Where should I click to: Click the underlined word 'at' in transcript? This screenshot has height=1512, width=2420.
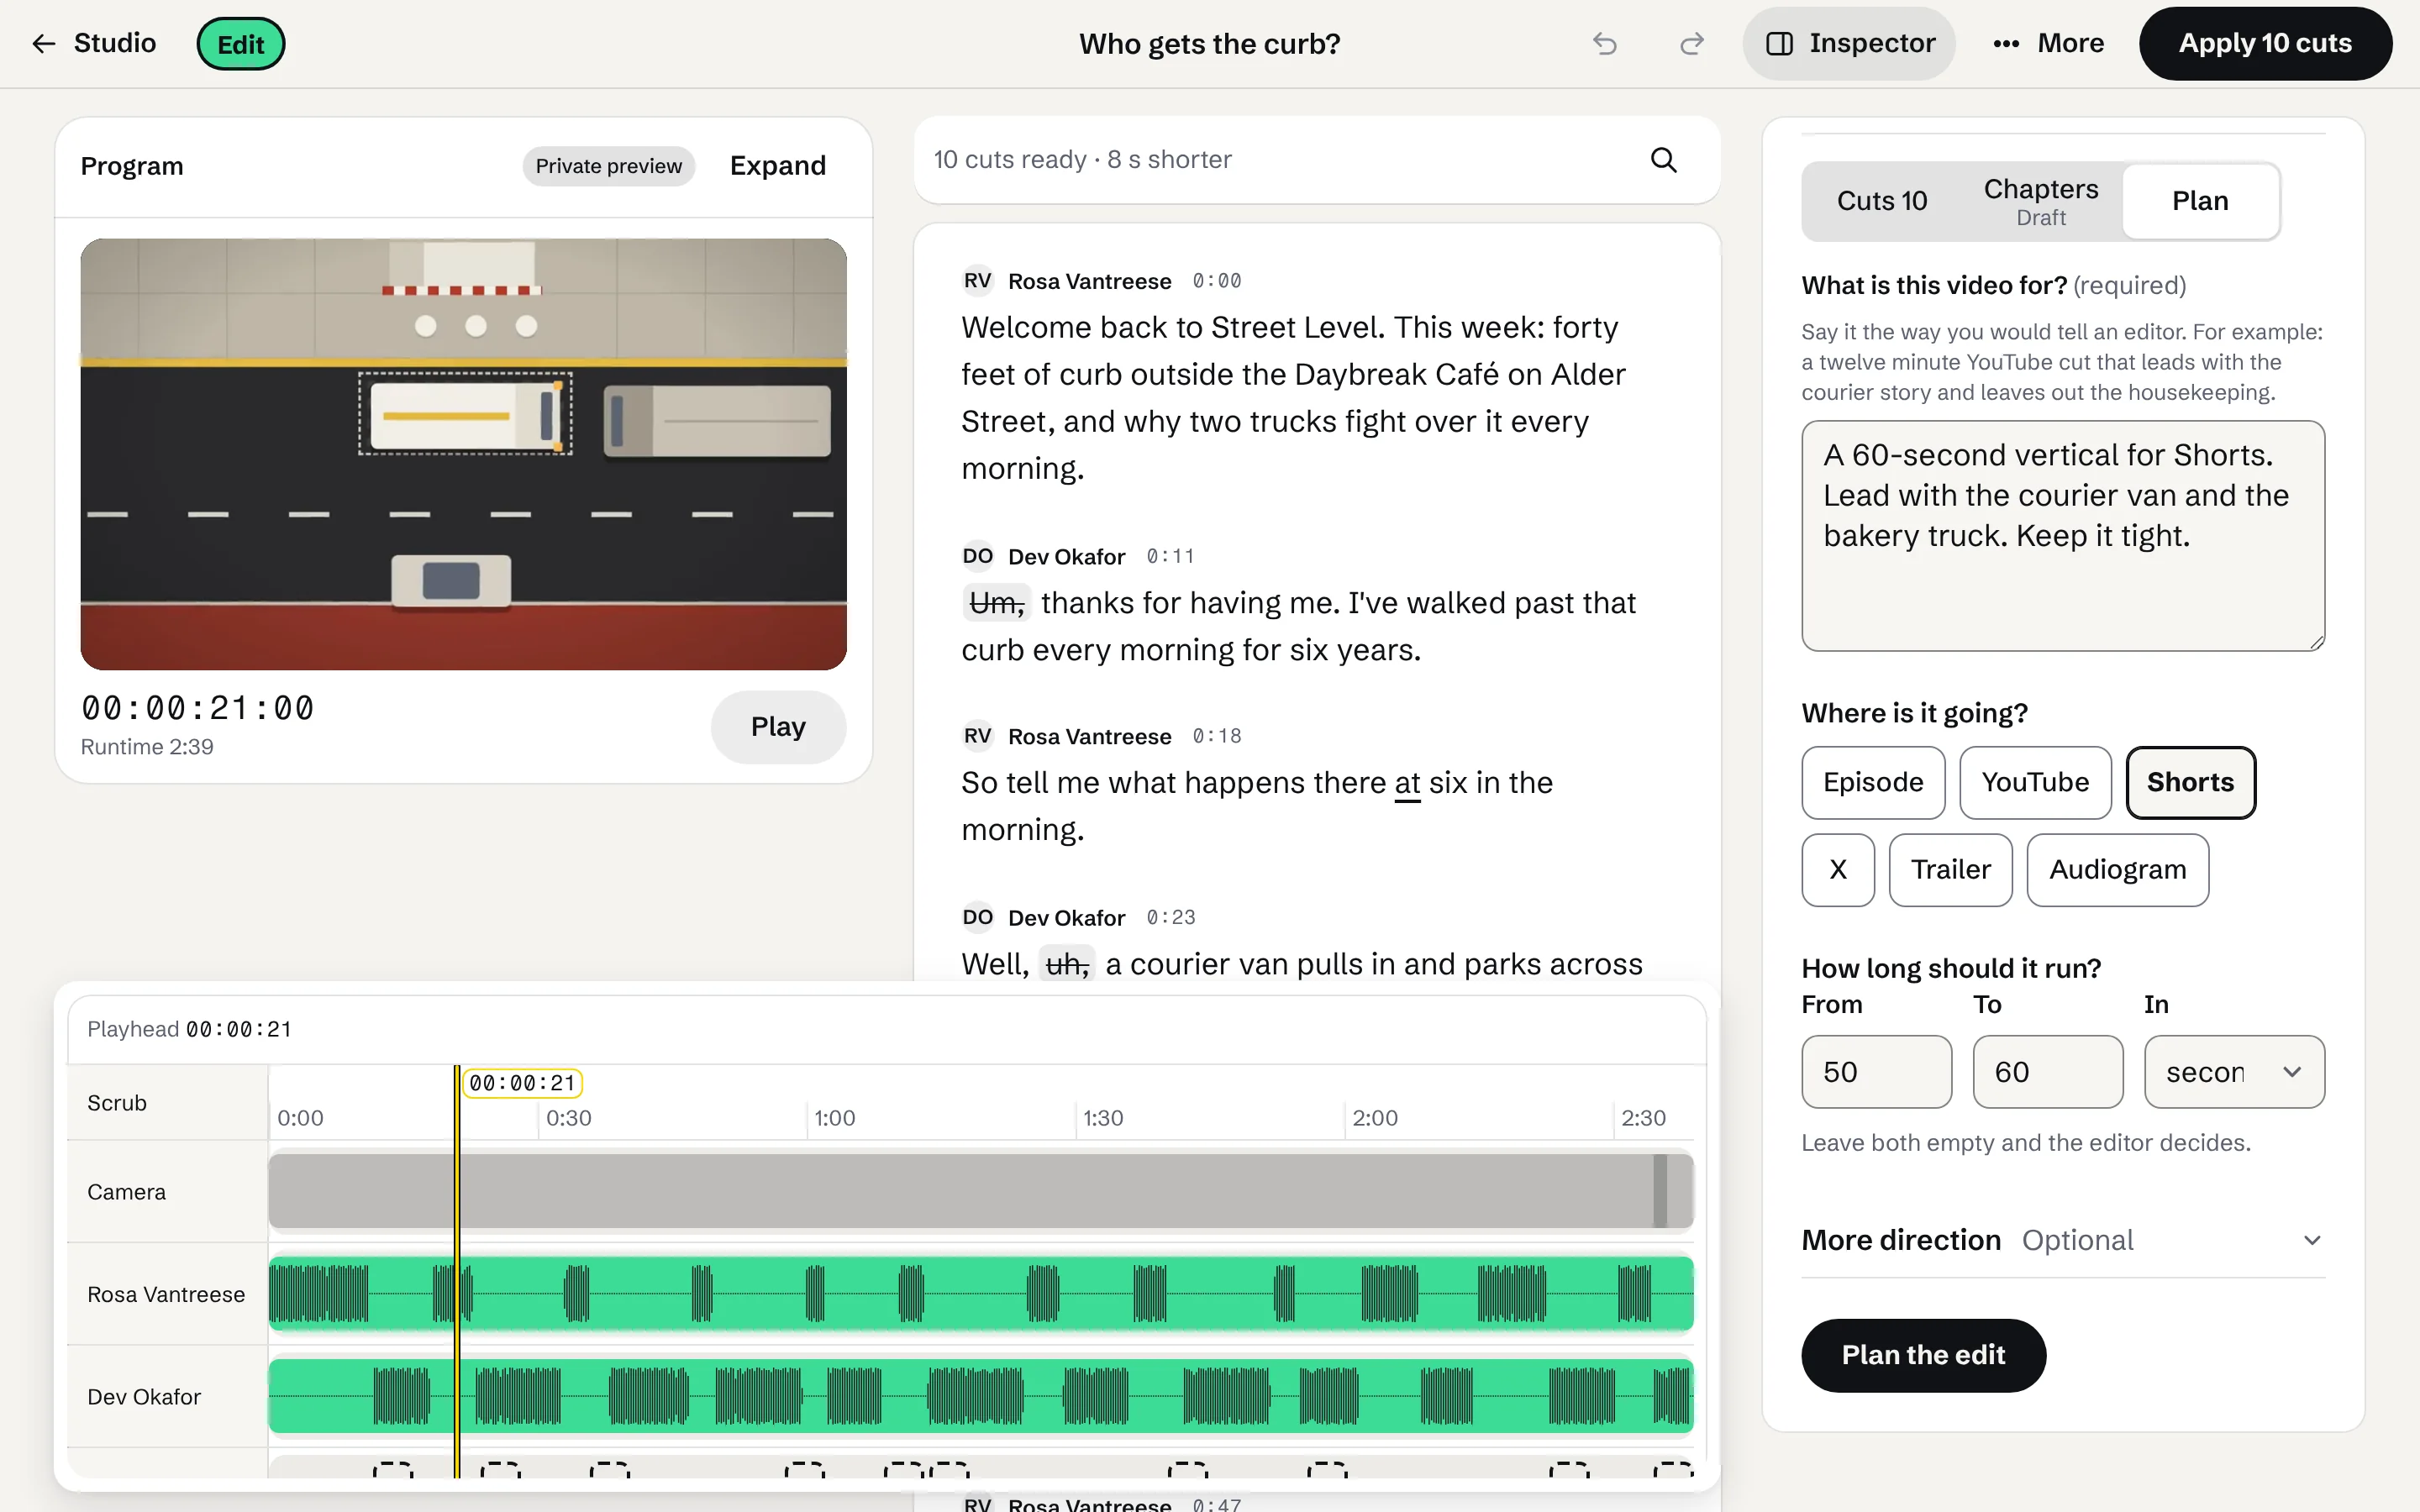point(1407,783)
